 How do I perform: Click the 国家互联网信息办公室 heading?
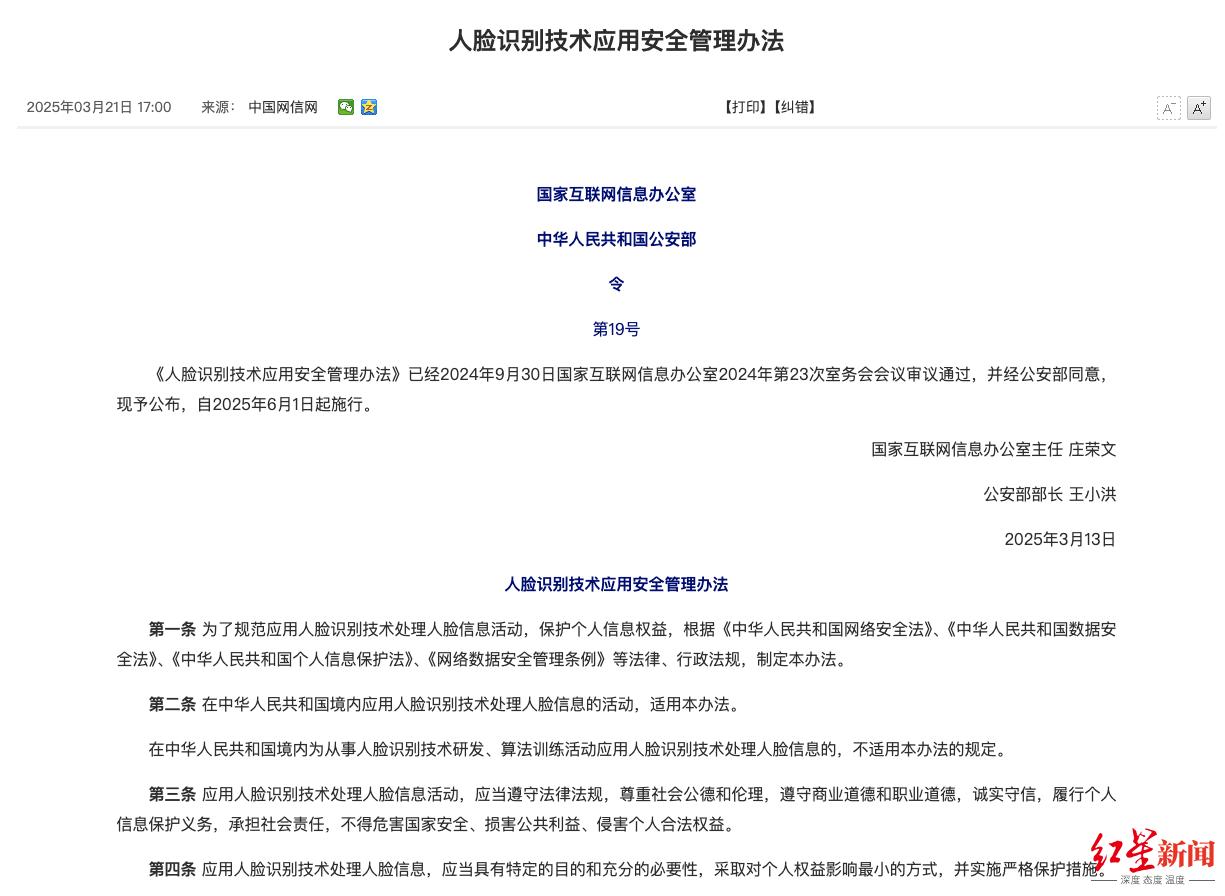(x=616, y=194)
